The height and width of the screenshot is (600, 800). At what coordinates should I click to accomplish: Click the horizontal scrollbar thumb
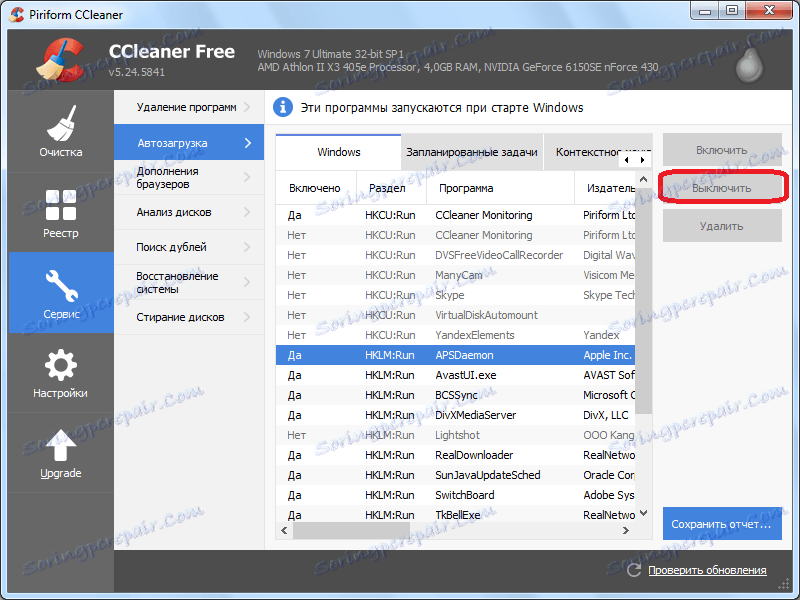click(x=351, y=531)
